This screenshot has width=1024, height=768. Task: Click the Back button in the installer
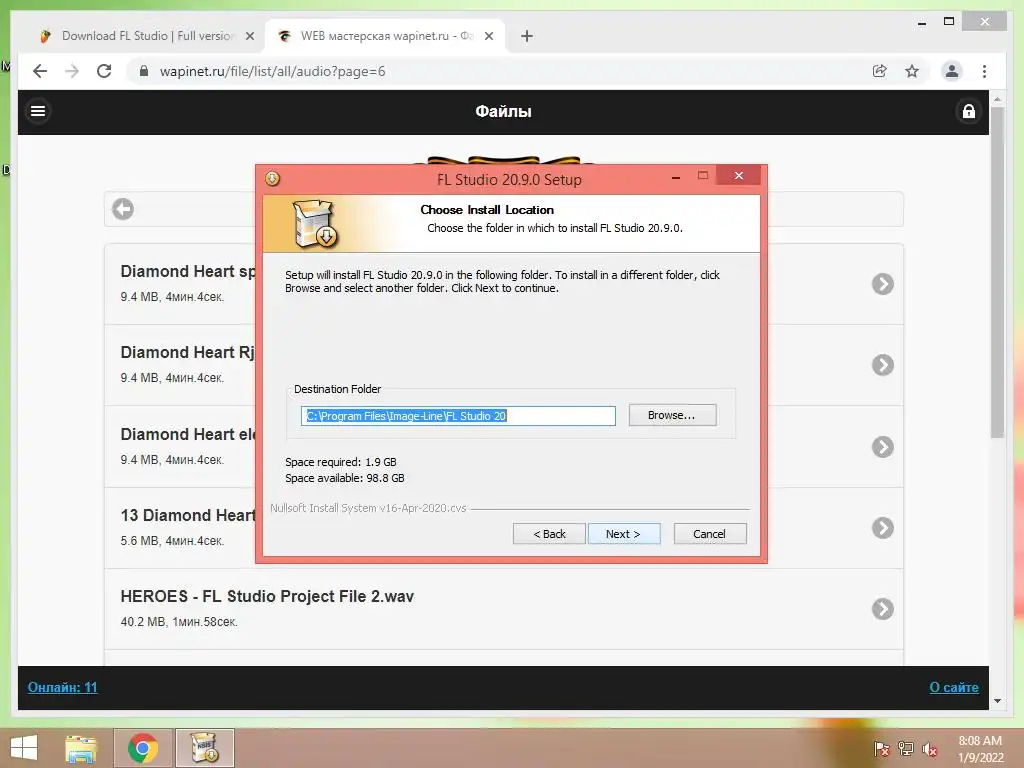point(549,534)
